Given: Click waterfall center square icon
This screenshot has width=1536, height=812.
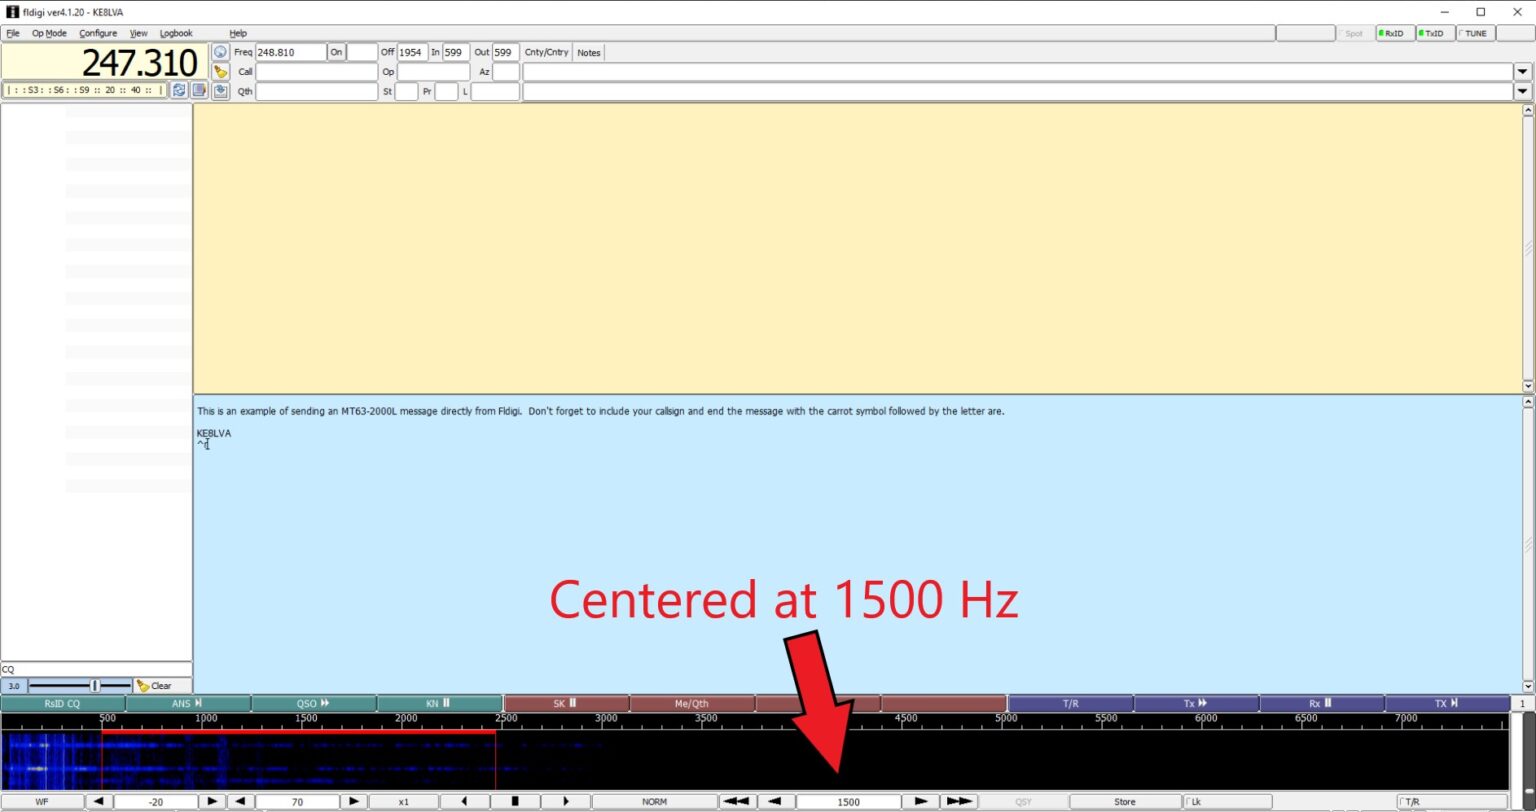Looking at the screenshot, I should 515,802.
